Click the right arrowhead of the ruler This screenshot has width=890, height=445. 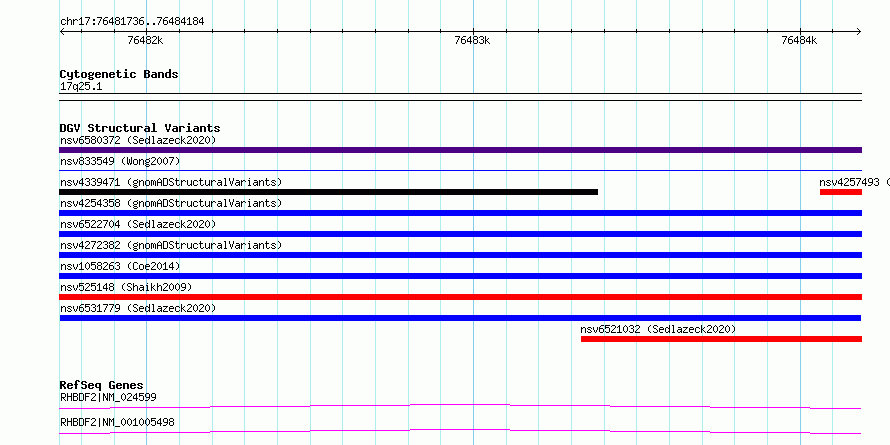coord(859,32)
